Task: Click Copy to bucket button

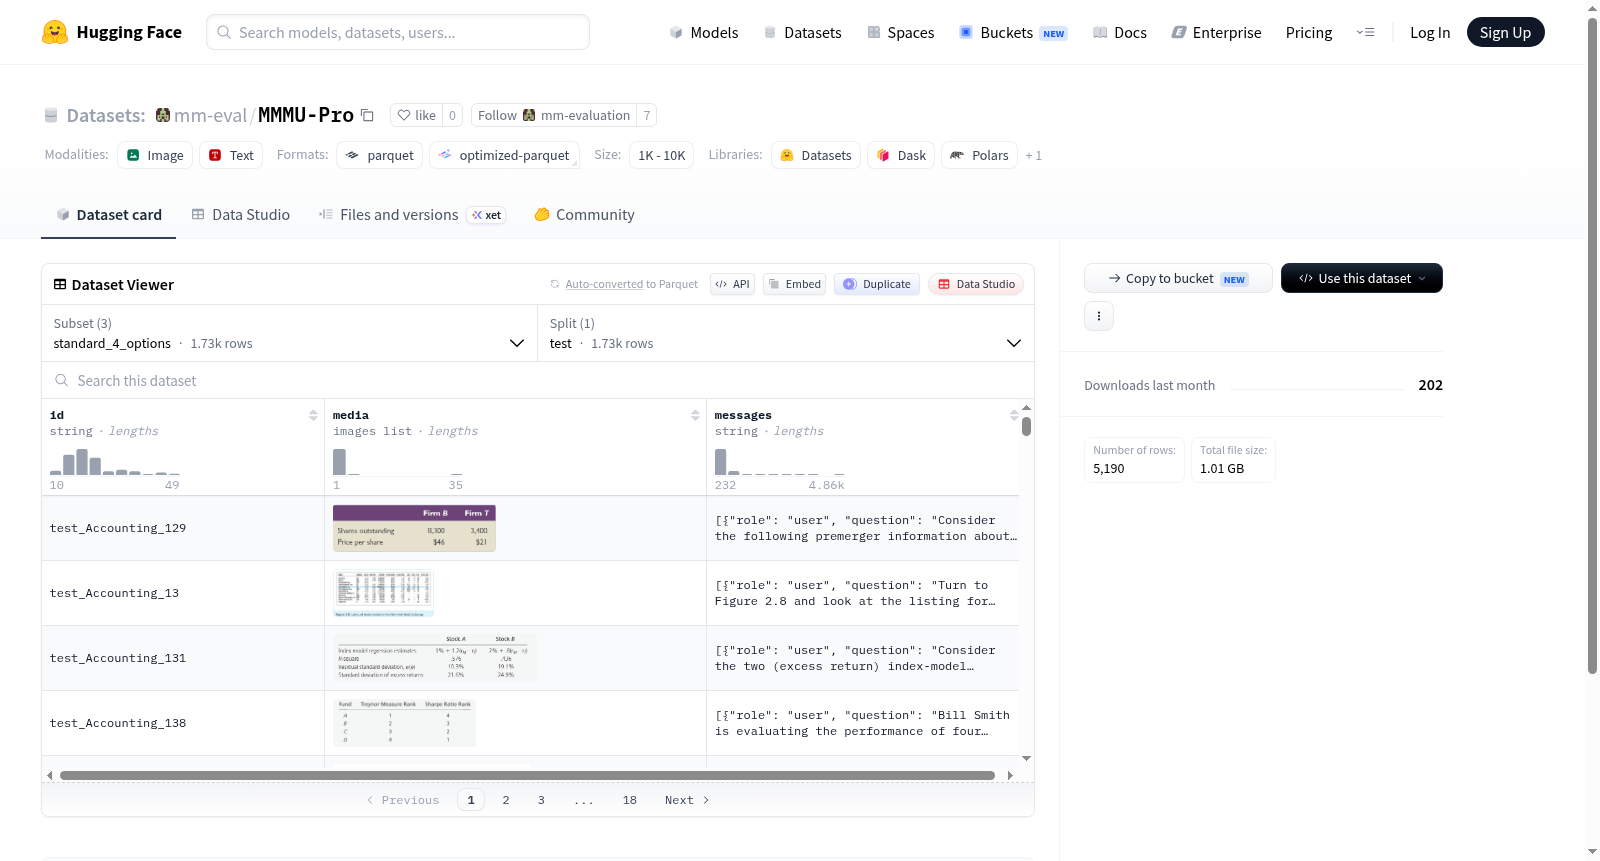Action: [x=1178, y=278]
